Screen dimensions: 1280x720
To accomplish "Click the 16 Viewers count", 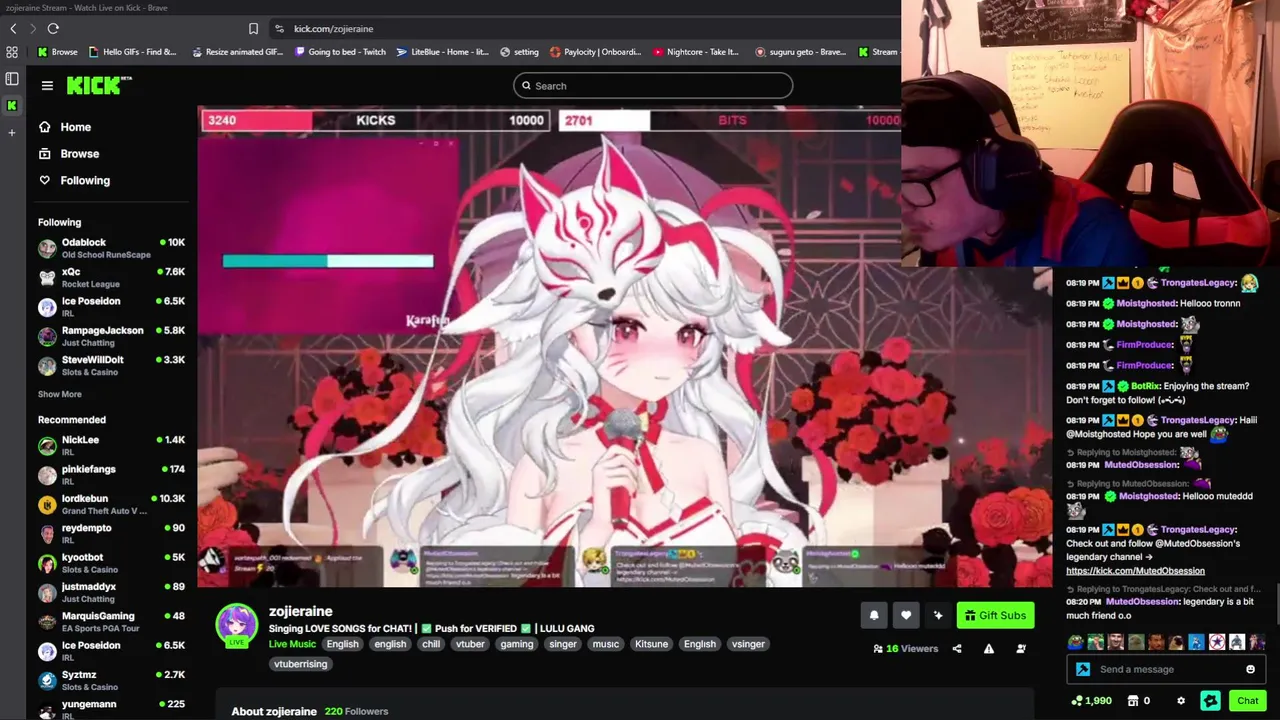I will pos(905,648).
